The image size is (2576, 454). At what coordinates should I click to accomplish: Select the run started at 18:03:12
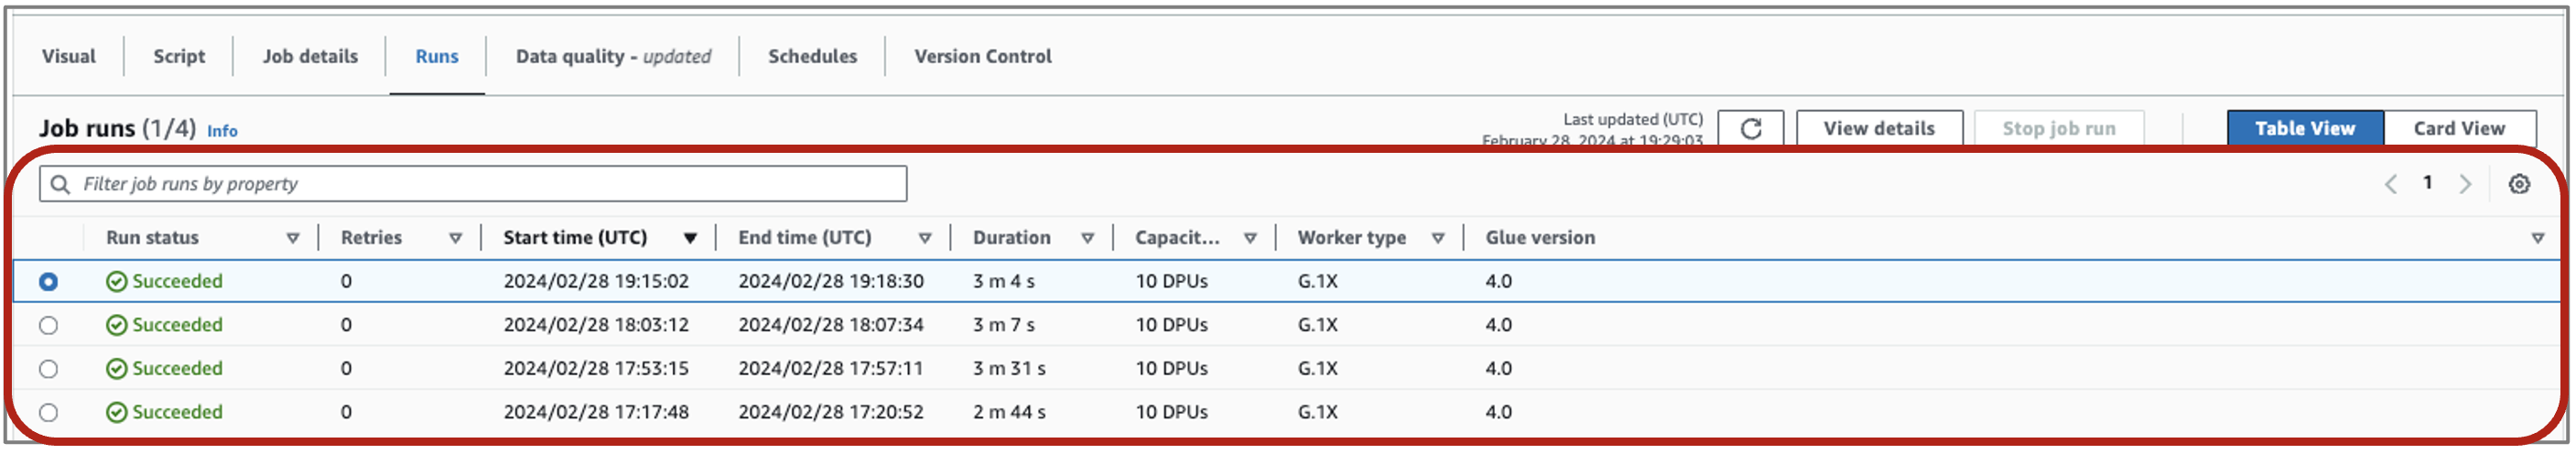point(48,325)
